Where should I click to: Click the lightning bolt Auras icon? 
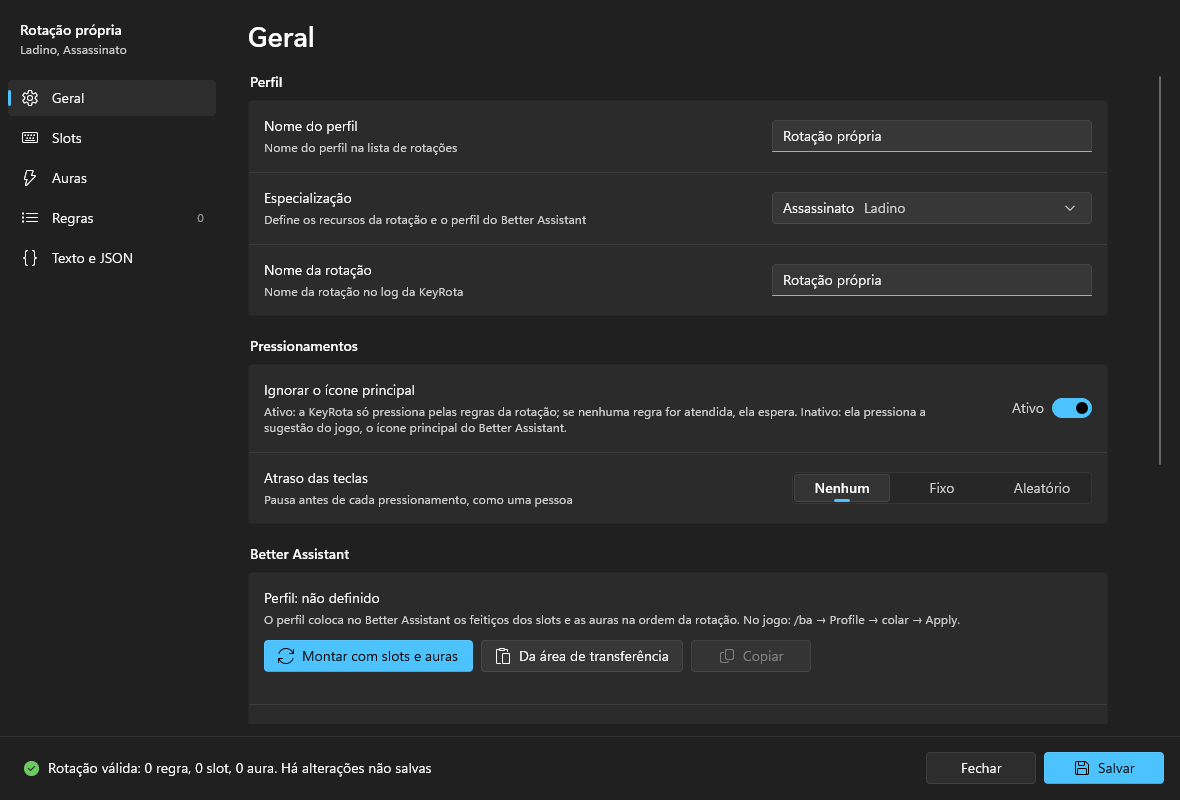(x=30, y=178)
